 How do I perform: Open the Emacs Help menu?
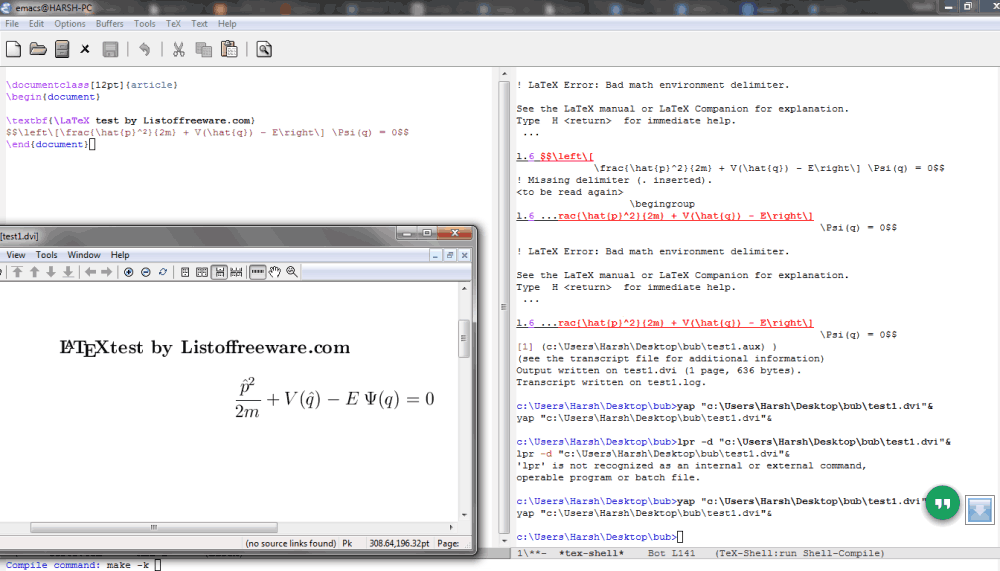227,24
